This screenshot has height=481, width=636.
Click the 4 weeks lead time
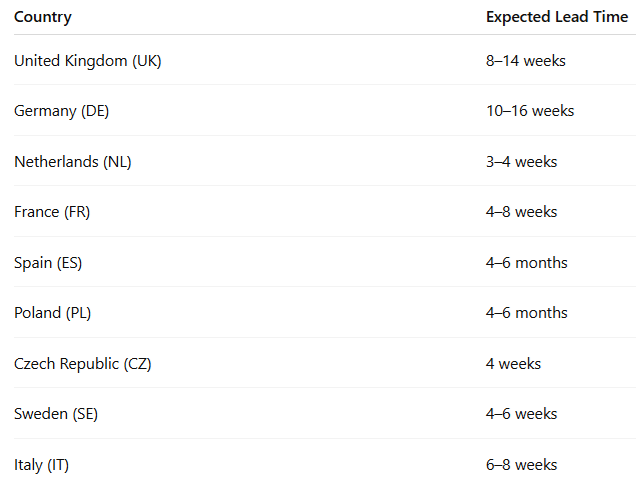(514, 364)
